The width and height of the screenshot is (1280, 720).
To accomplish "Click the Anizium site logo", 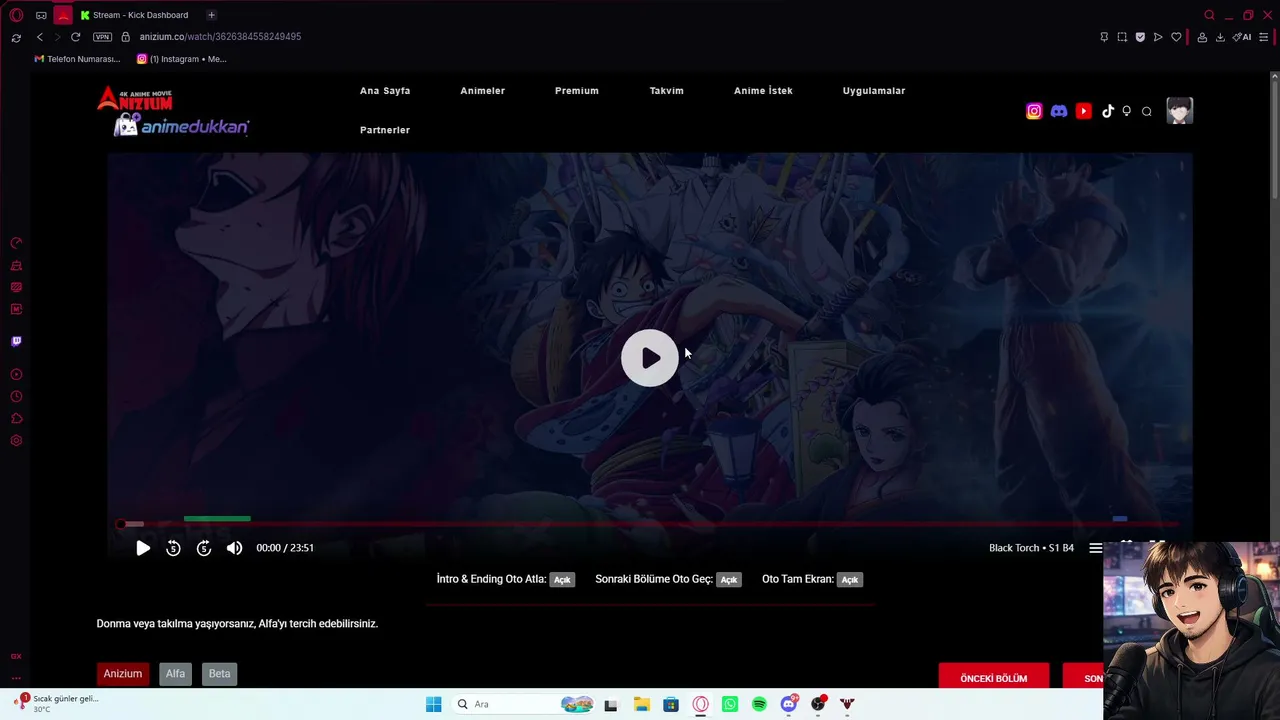I will (x=135, y=98).
